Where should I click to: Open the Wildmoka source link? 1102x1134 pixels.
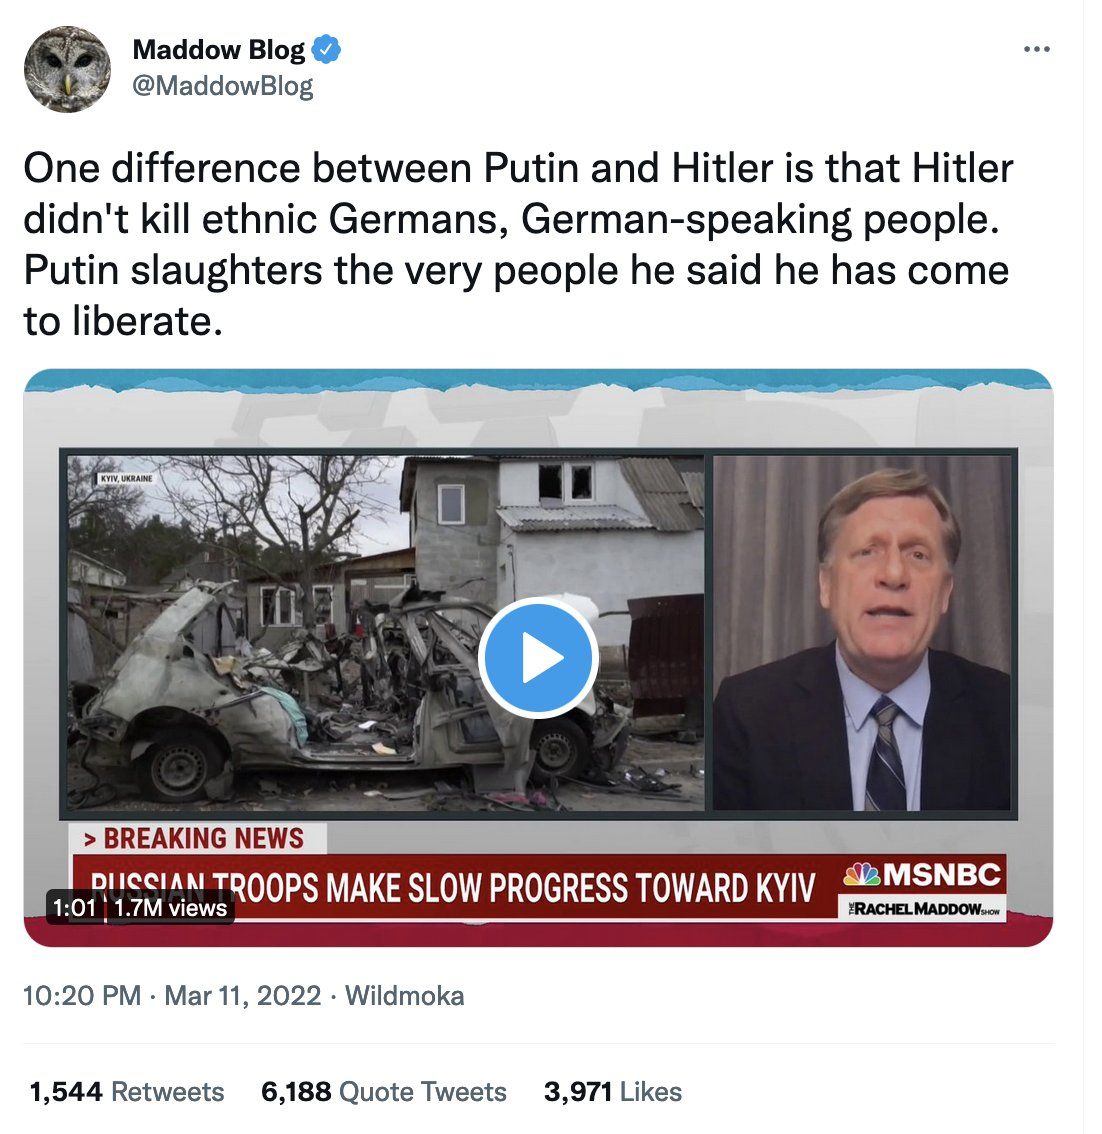(404, 995)
